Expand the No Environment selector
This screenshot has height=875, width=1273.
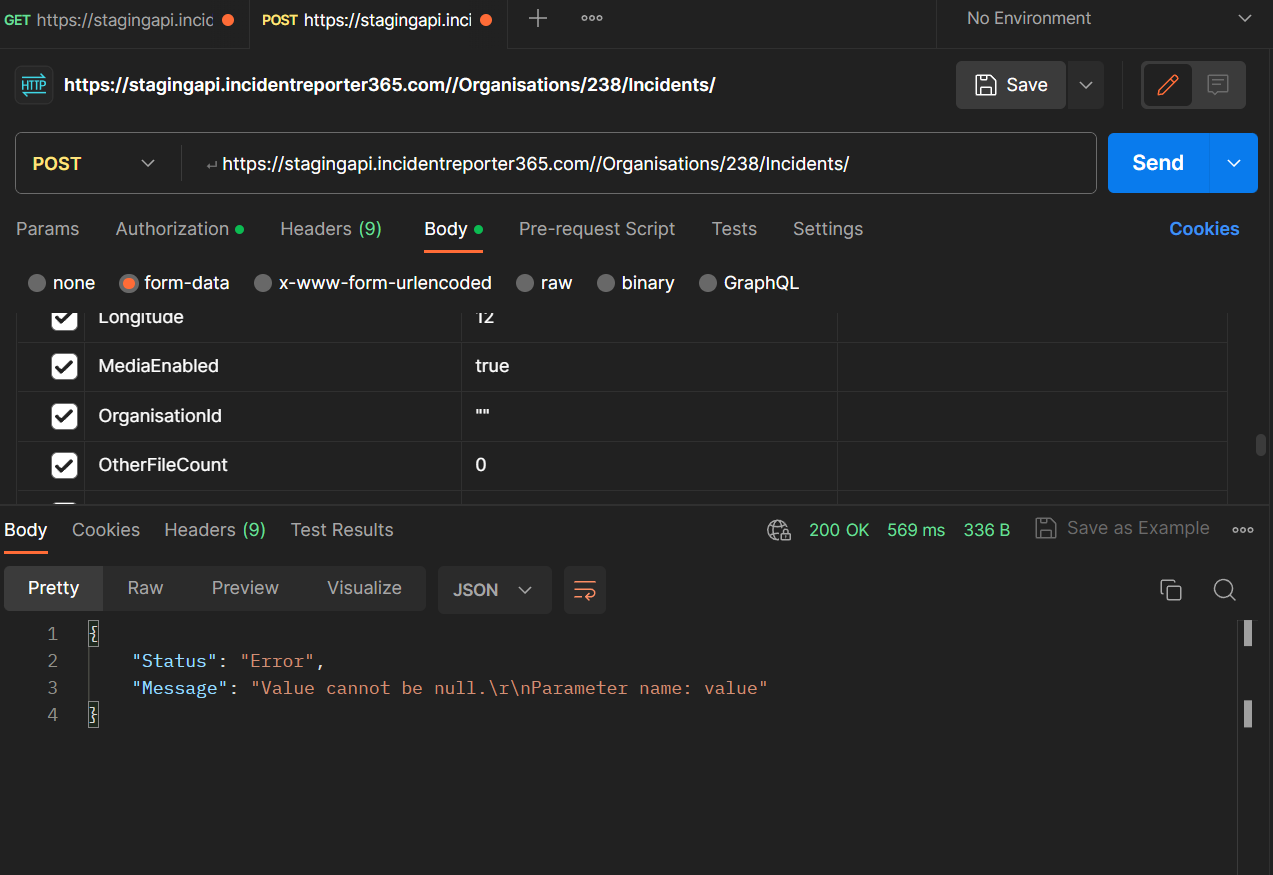(x=1108, y=19)
